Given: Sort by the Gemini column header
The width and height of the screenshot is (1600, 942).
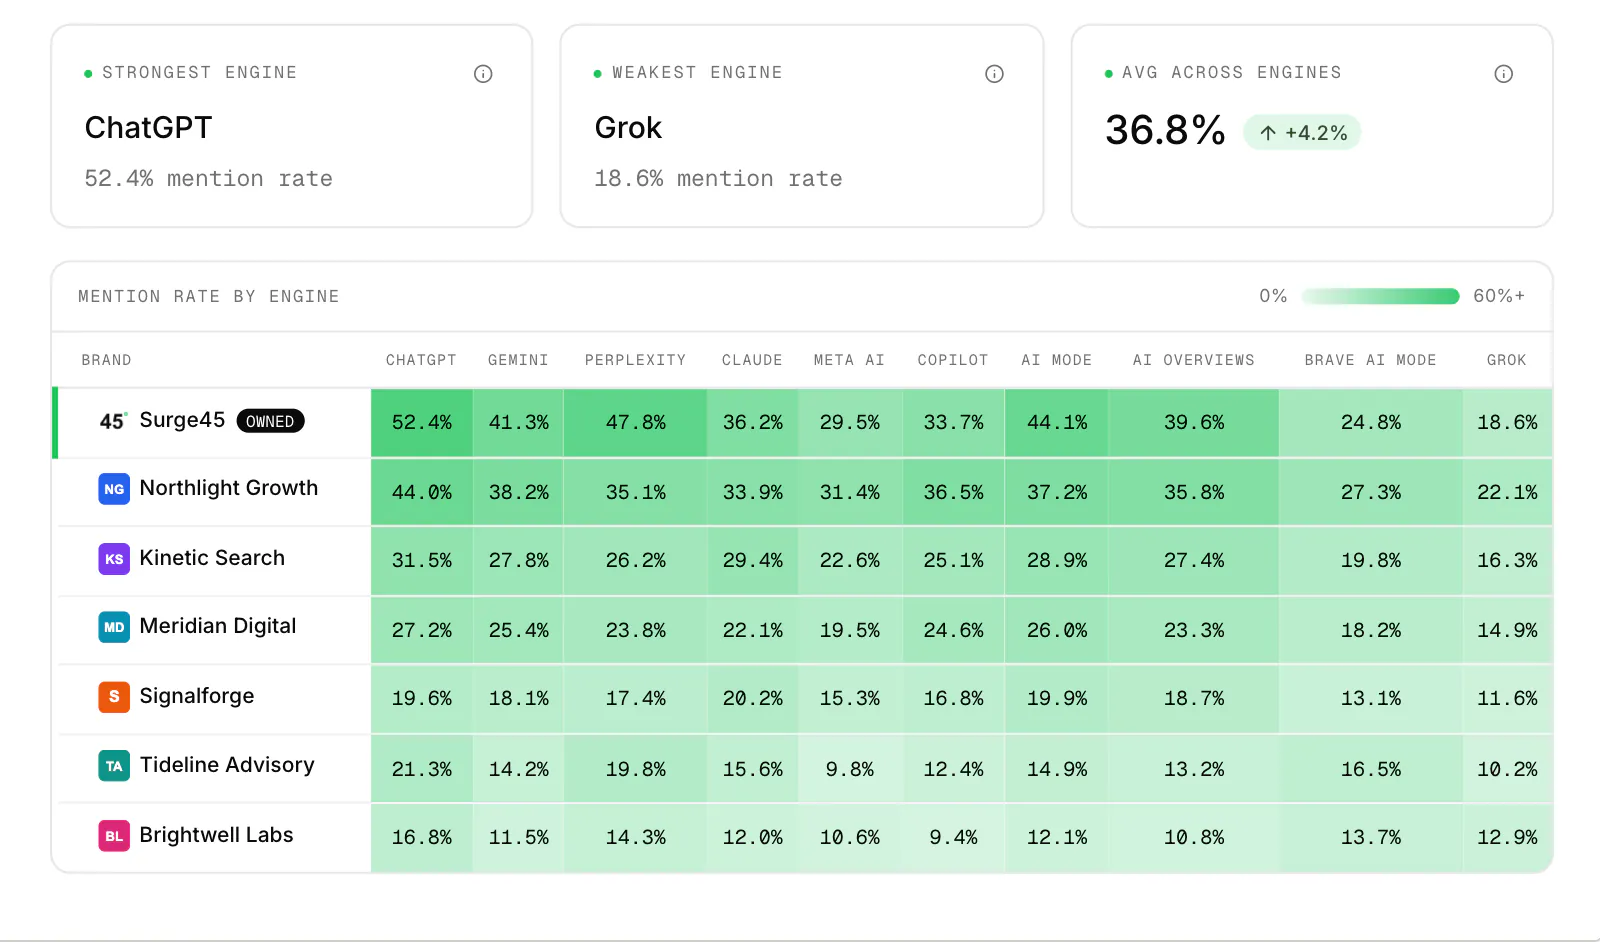Looking at the screenshot, I should pyautogui.click(x=518, y=360).
